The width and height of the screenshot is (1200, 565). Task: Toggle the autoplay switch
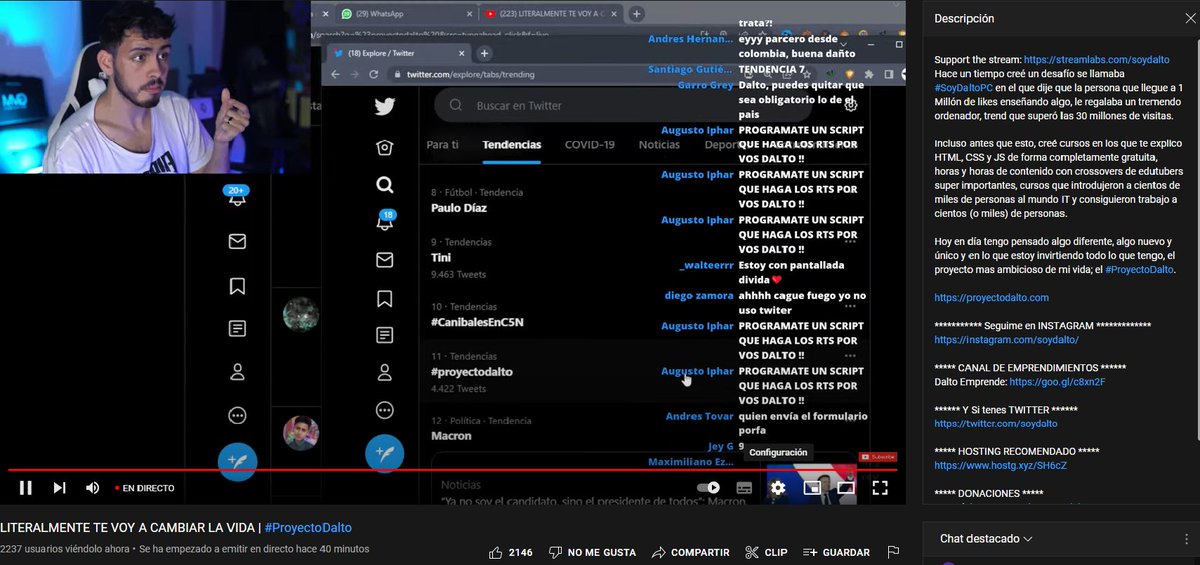[x=708, y=488]
